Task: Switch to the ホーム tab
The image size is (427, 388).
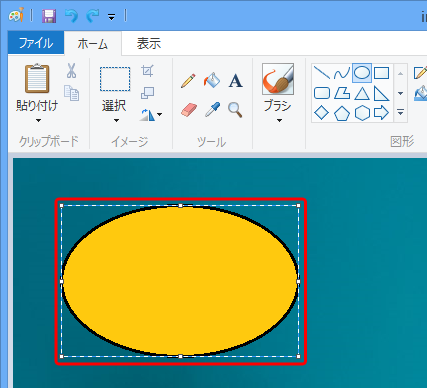Action: [93, 43]
